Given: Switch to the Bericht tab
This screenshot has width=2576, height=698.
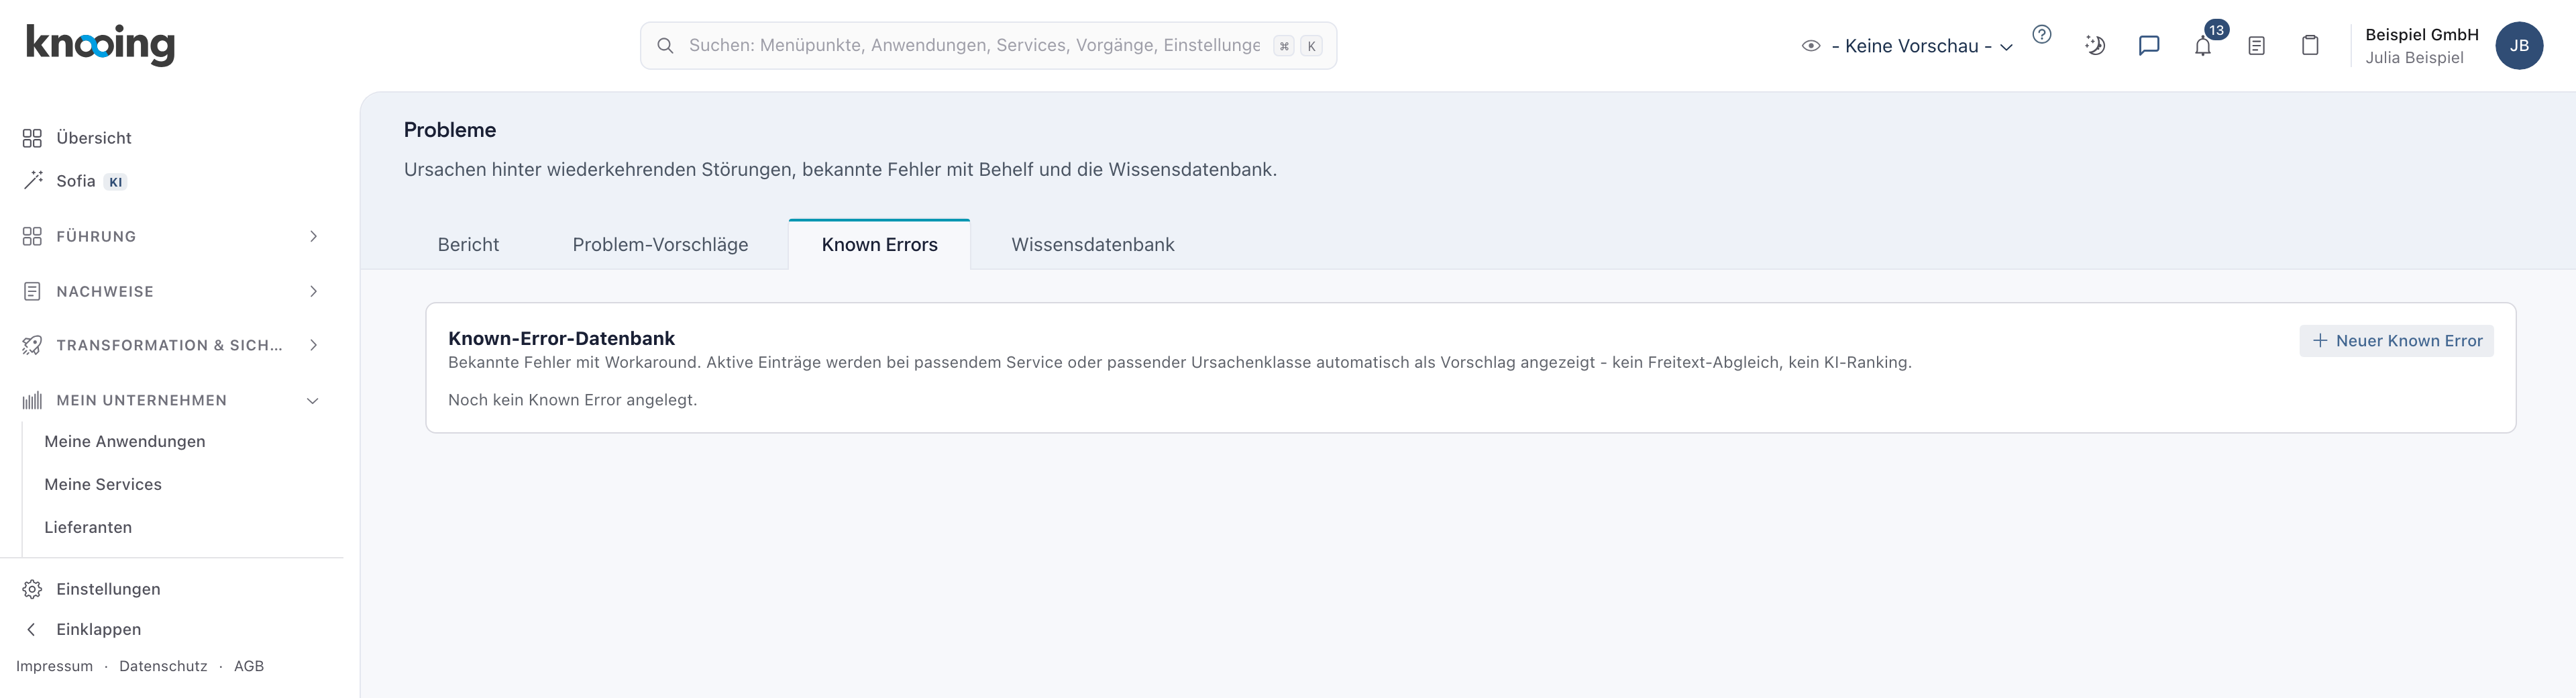Looking at the screenshot, I should [468, 245].
